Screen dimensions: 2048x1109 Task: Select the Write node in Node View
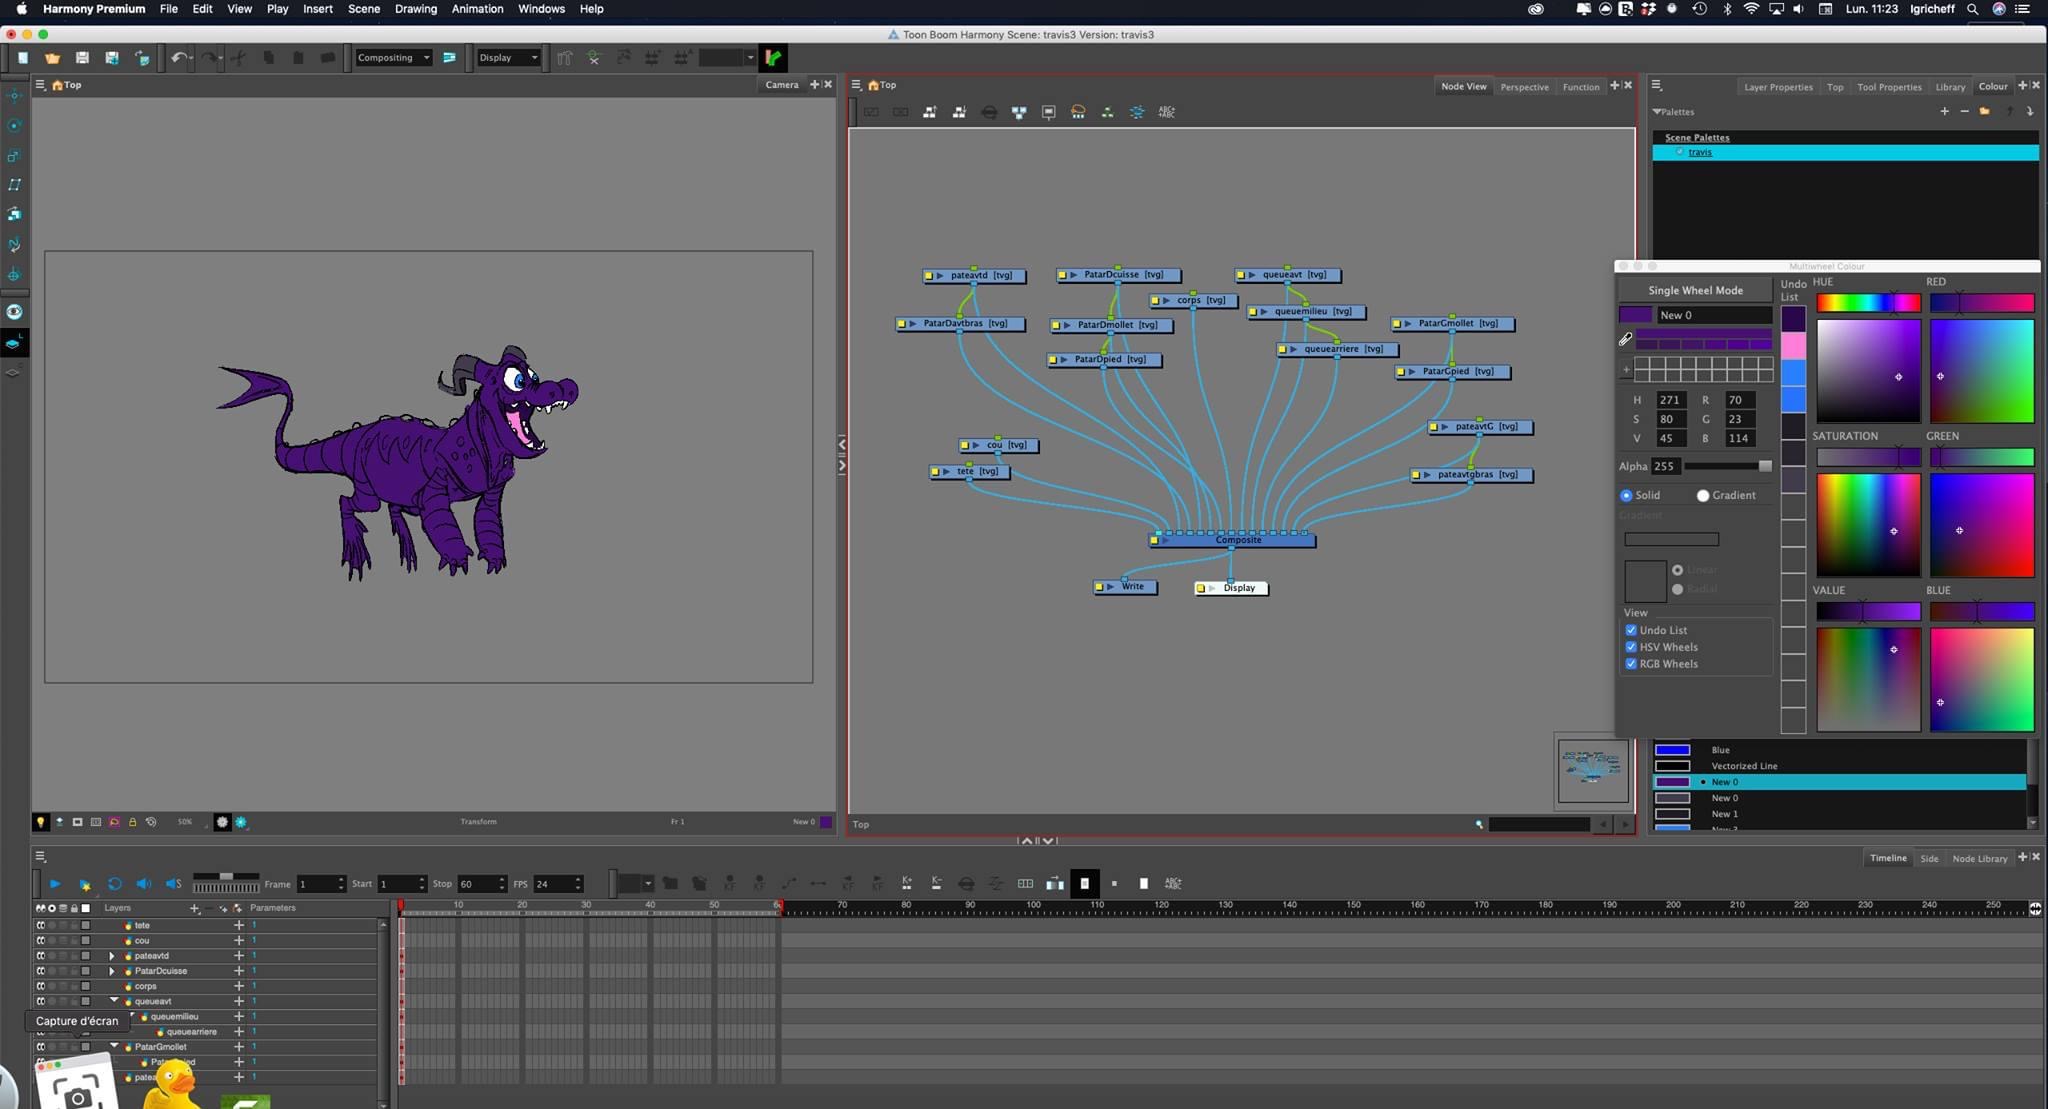[1126, 587]
